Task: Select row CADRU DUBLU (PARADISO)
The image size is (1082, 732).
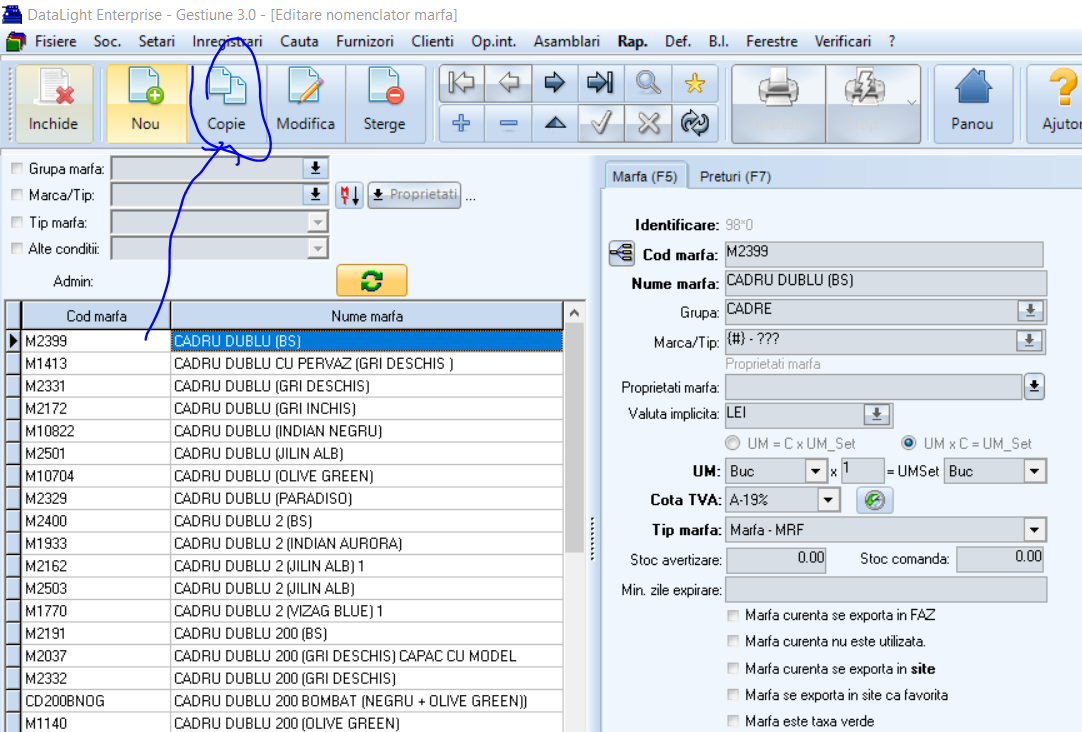Action: tap(366, 498)
